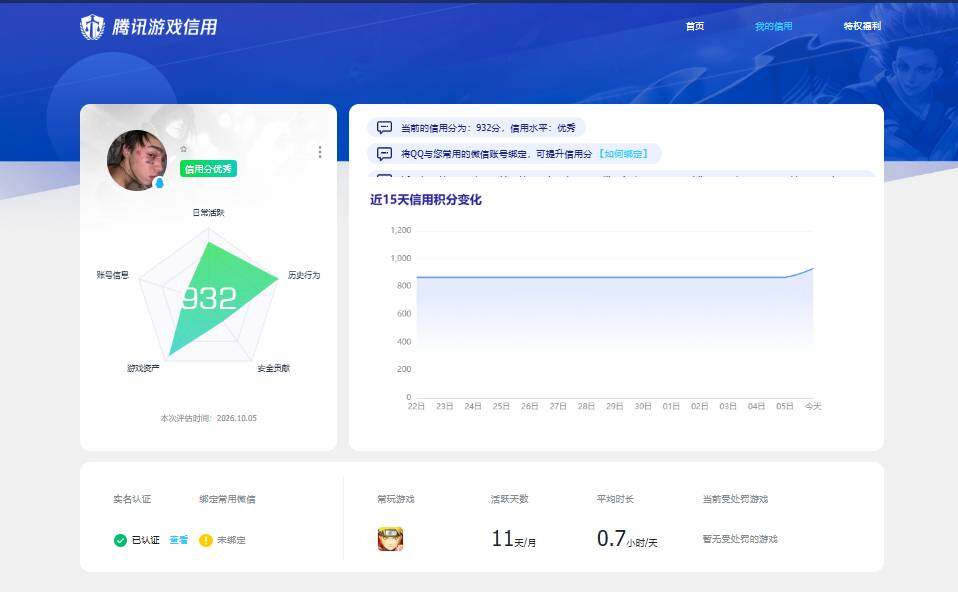Click the 当前受处罚游戏 heading
This screenshot has height=592, width=958.
point(735,499)
